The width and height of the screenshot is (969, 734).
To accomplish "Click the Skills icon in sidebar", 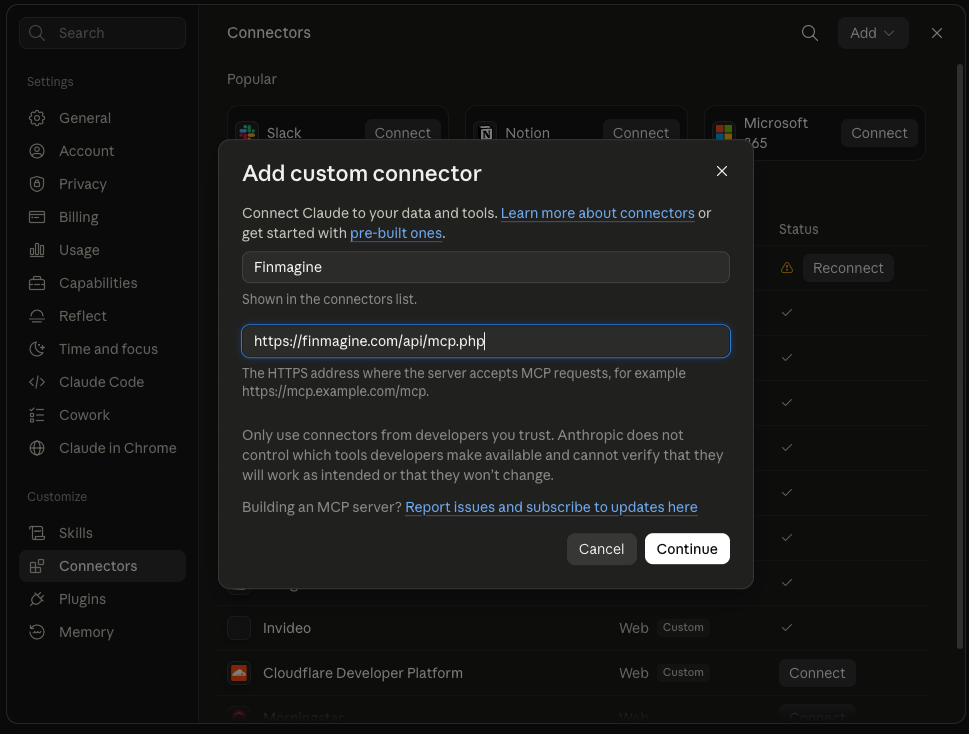I will point(37,533).
